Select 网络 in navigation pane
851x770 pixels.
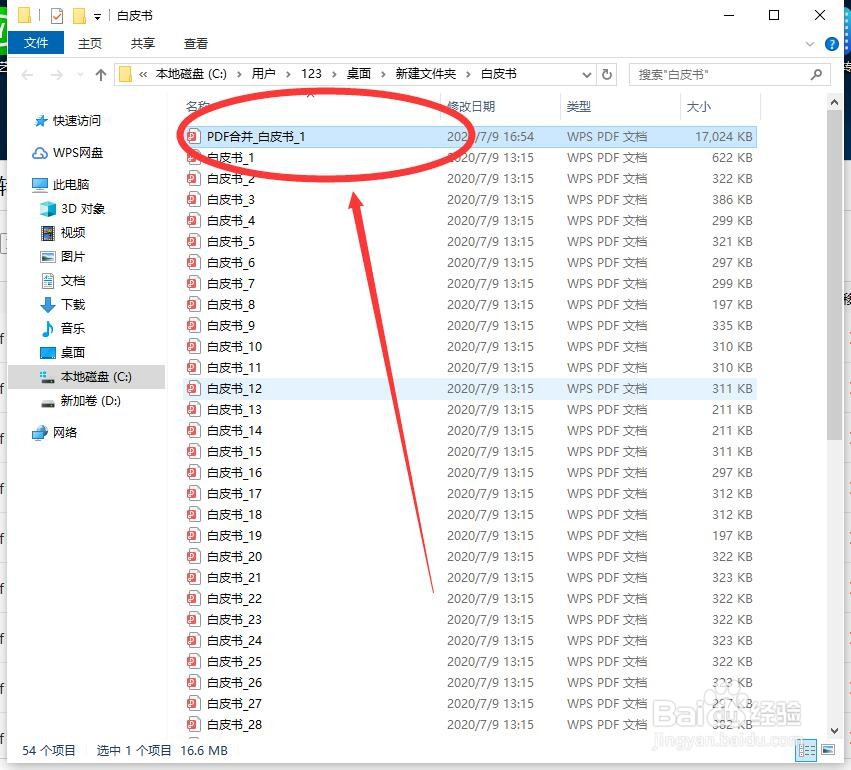pyautogui.click(x=54, y=432)
